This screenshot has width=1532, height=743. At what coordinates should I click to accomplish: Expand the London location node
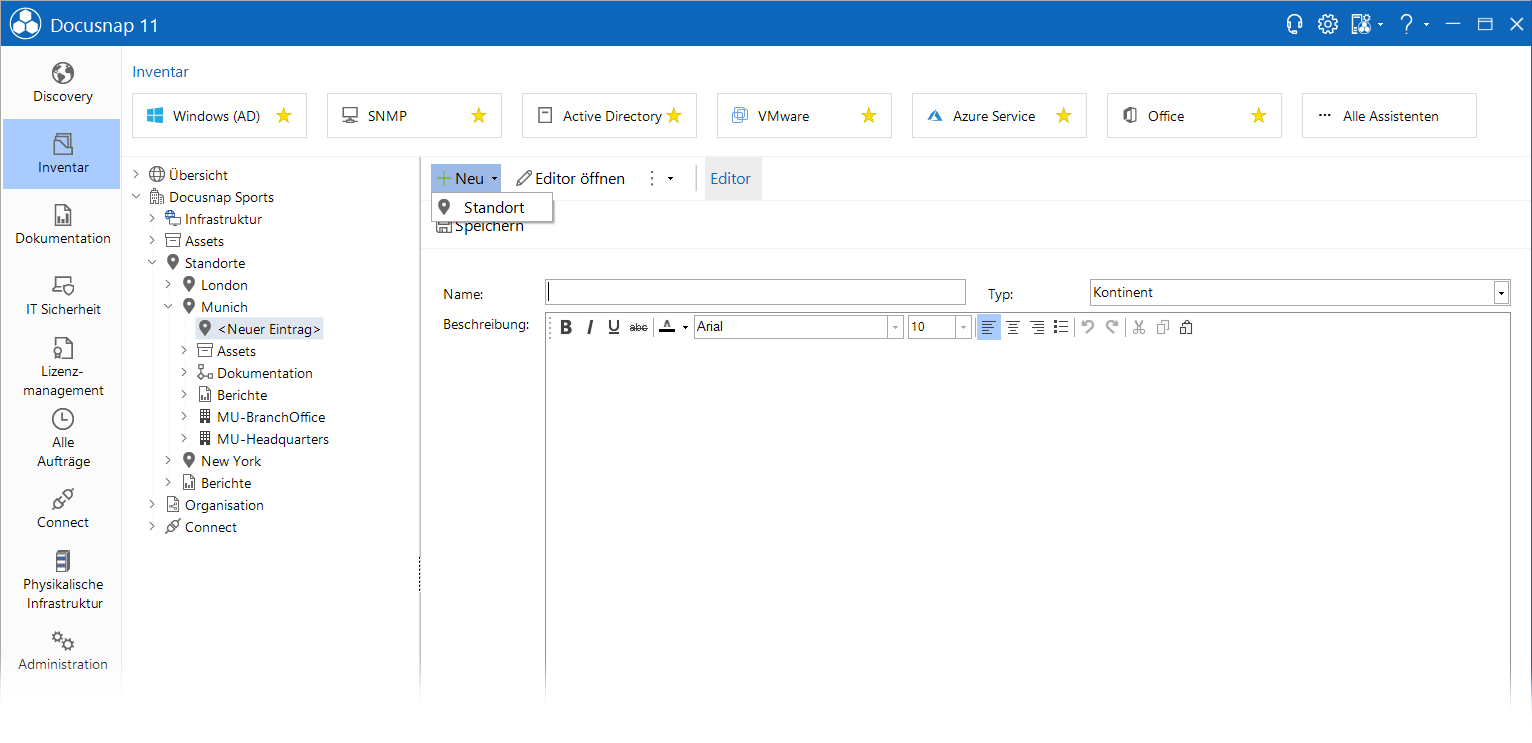(168, 285)
